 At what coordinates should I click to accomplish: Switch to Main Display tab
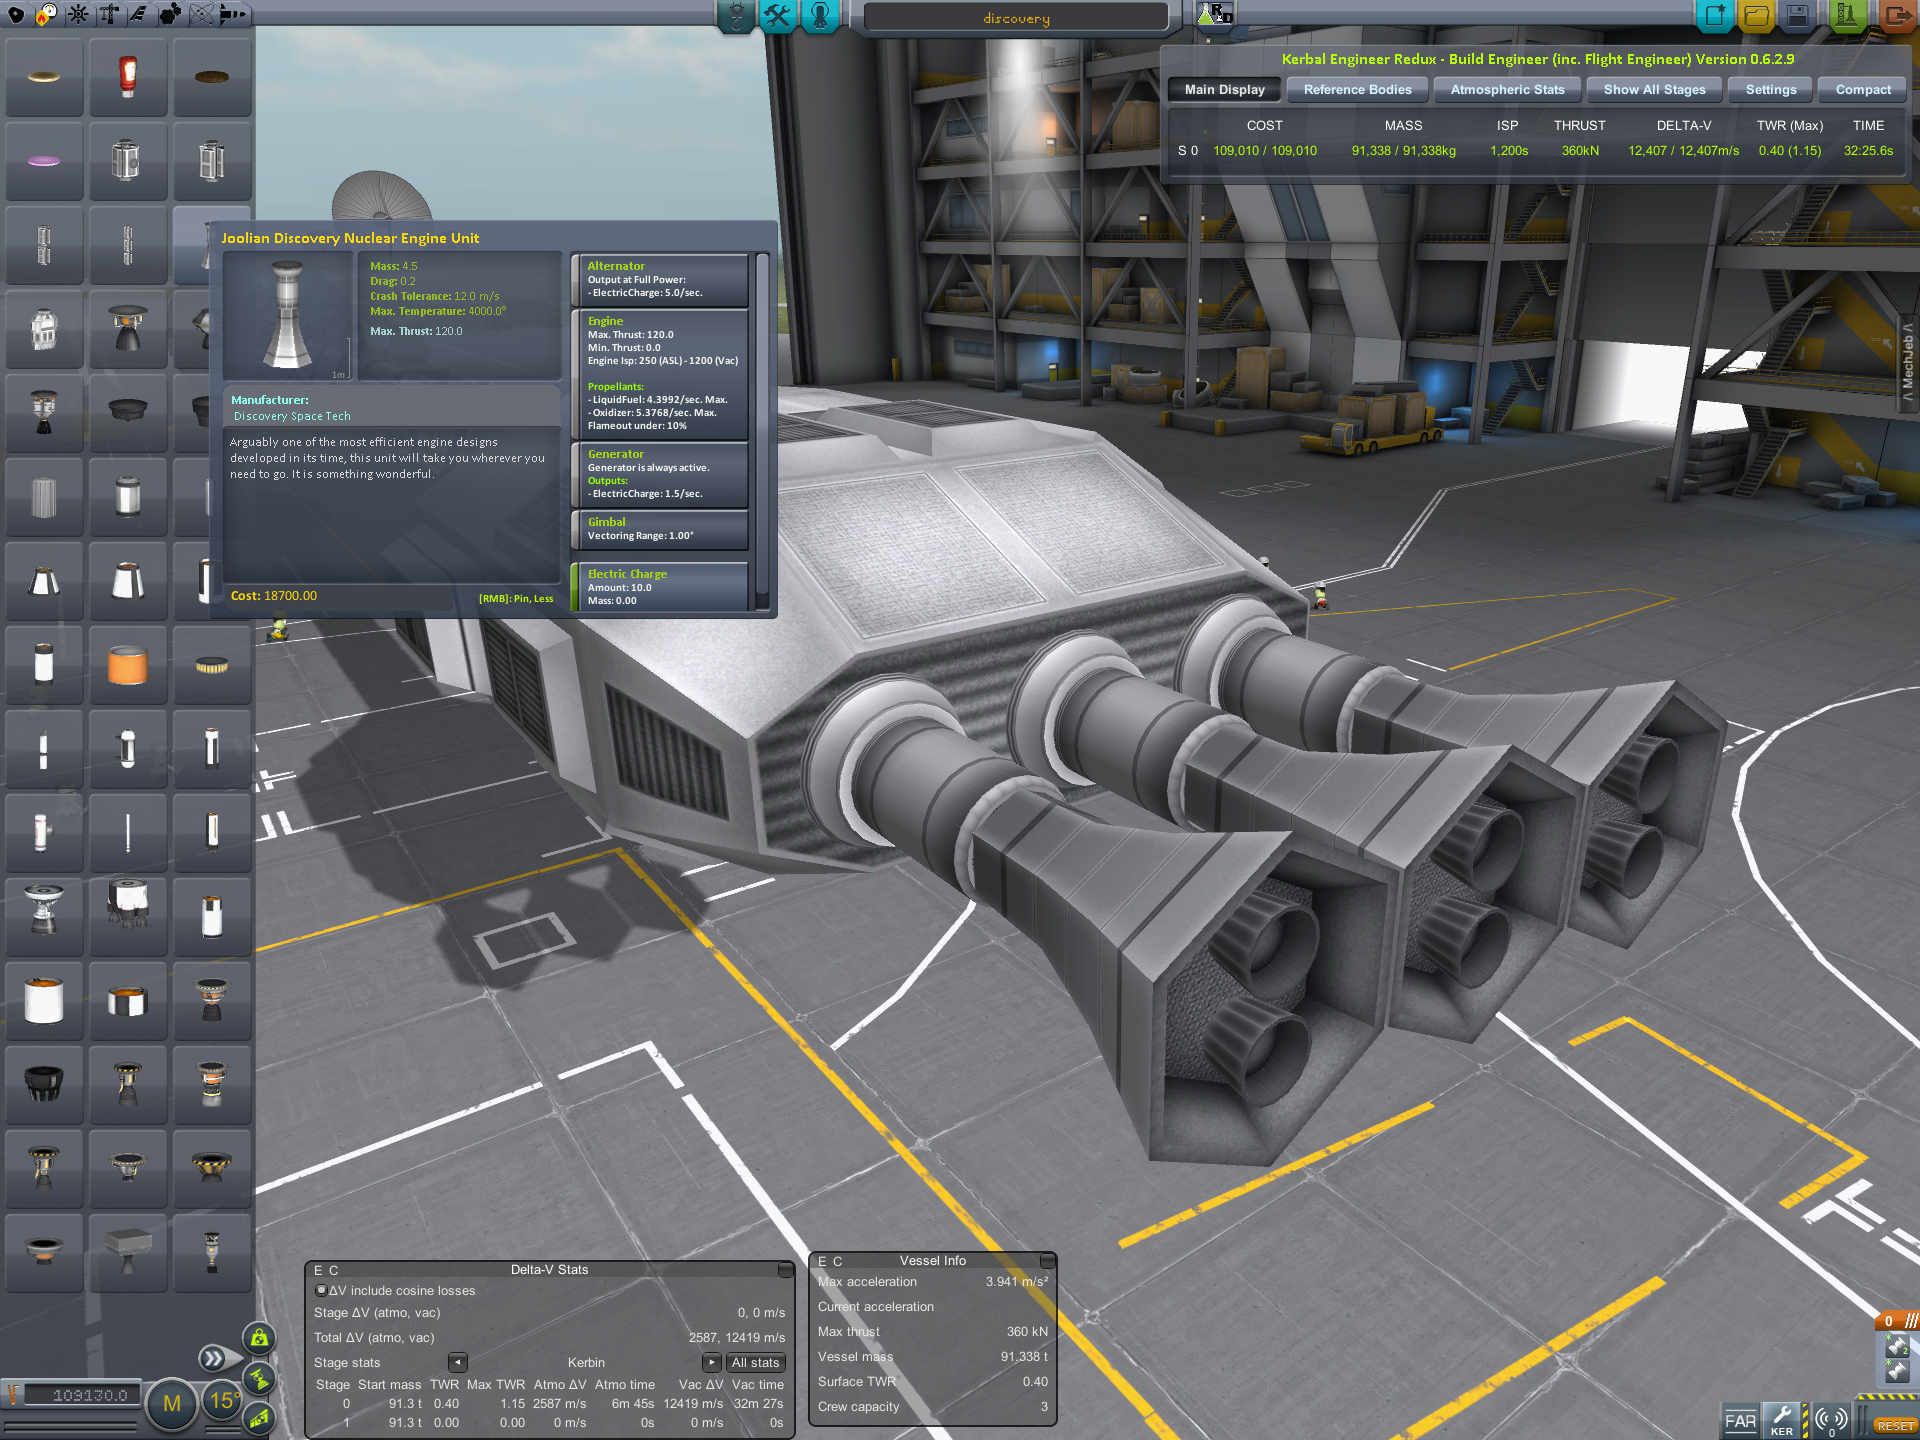pos(1224,89)
